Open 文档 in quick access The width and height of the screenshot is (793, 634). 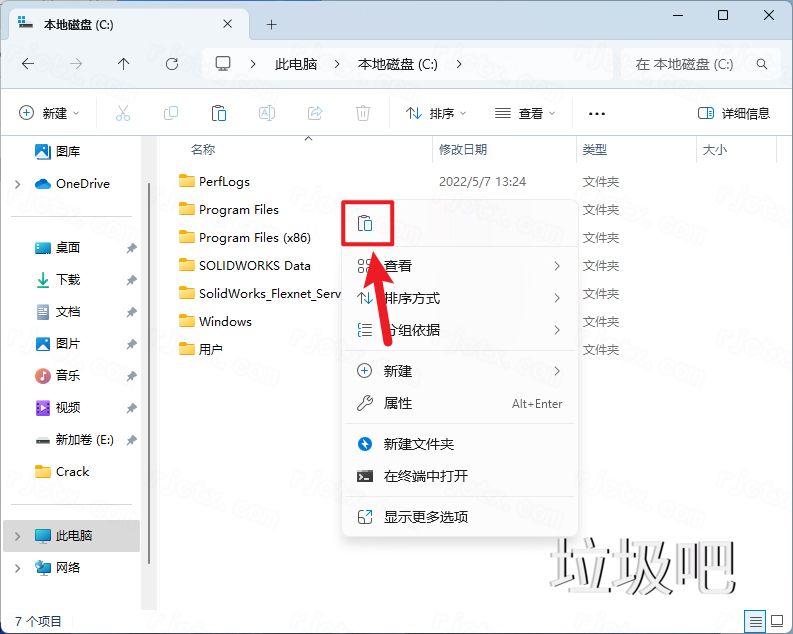click(x=58, y=311)
